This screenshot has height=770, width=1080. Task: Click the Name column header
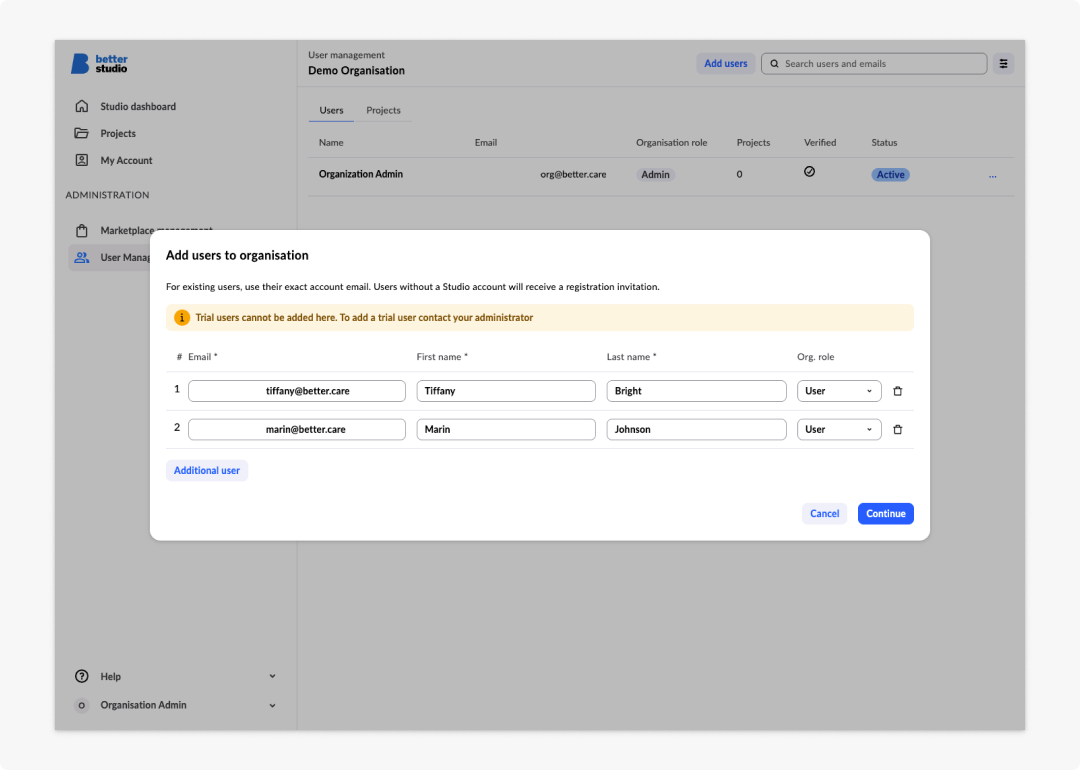[331, 143]
